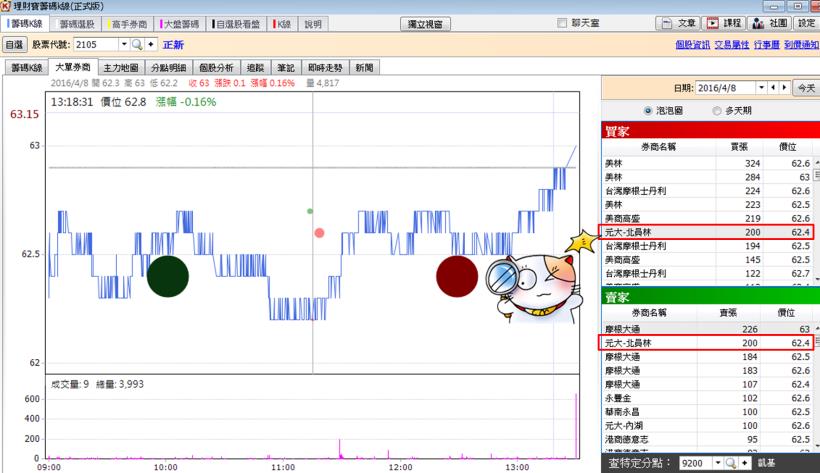Expand the stock code 2105 dropdown
820x473 pixels.
click(124, 45)
